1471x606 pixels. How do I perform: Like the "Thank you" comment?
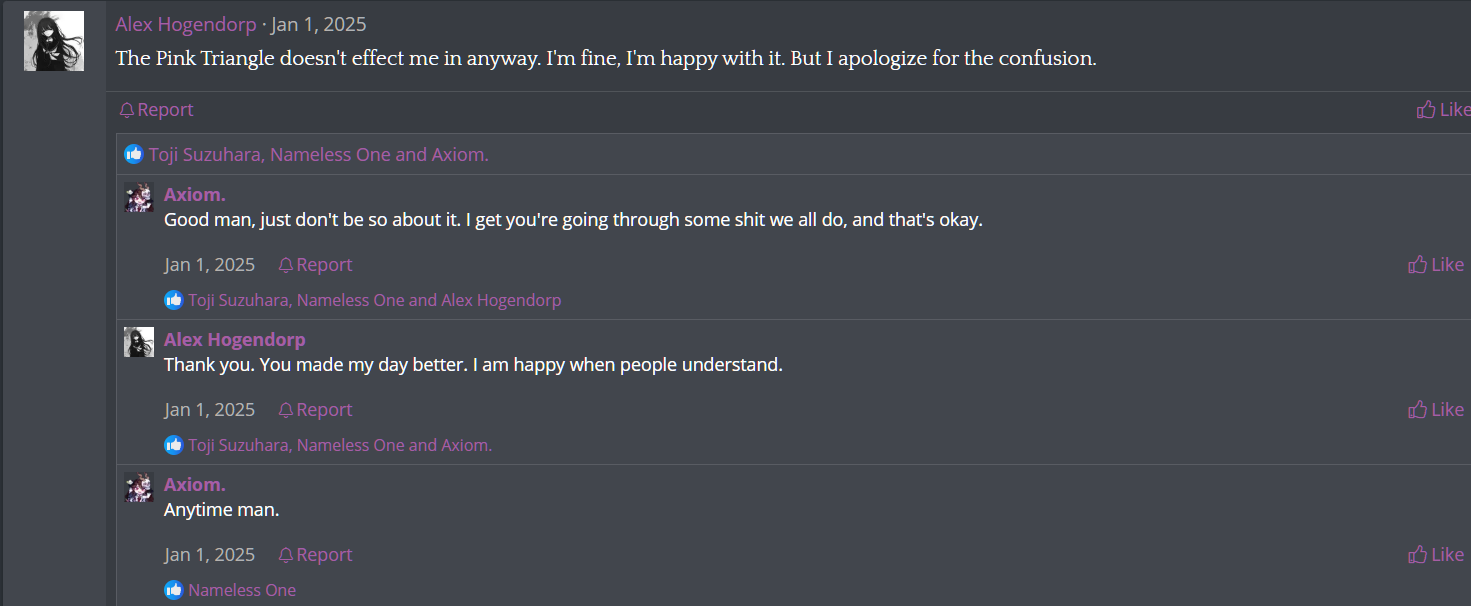pyautogui.click(x=1436, y=410)
